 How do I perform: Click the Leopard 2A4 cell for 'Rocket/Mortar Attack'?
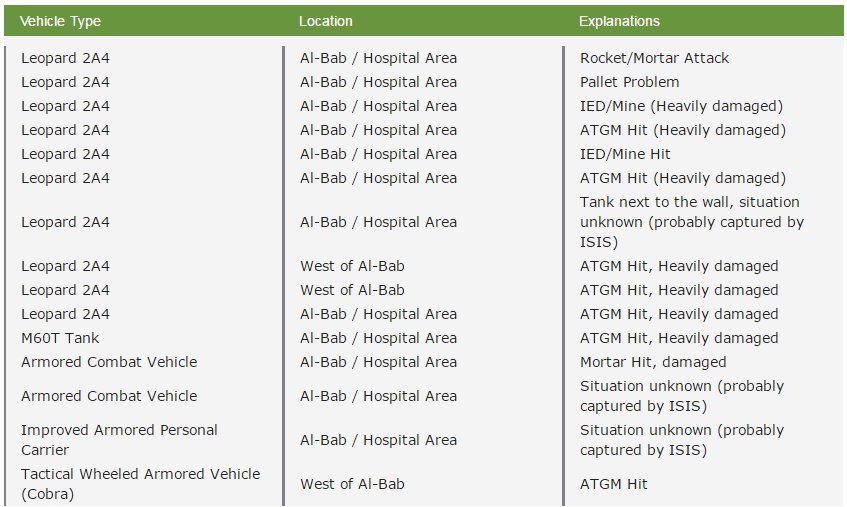65,58
